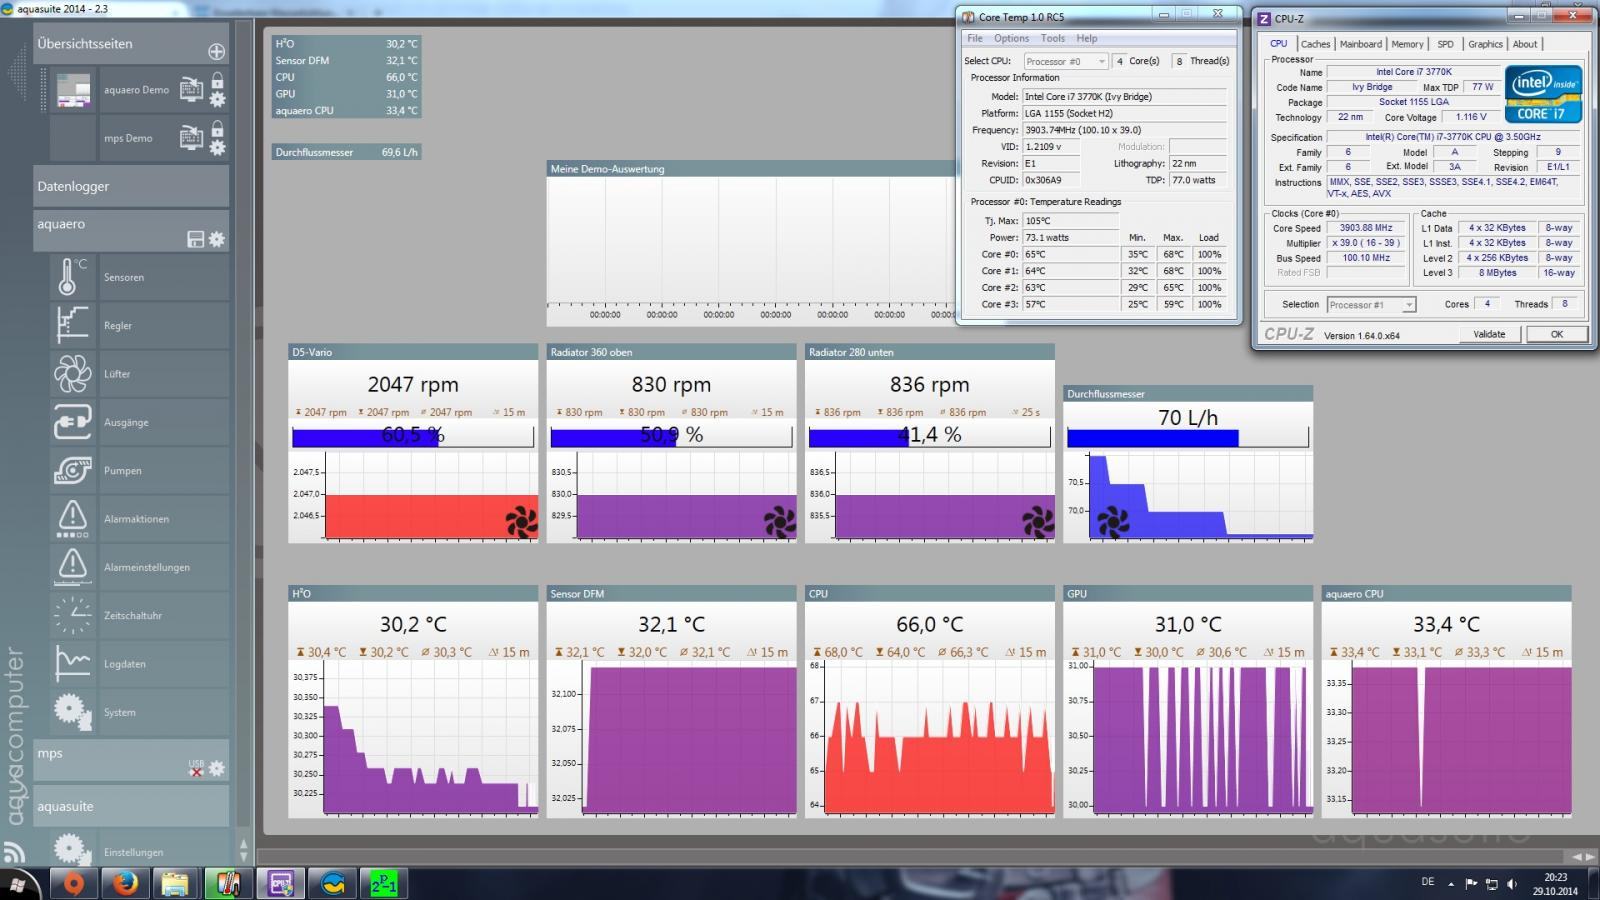The width and height of the screenshot is (1600, 900).
Task: Open the Help menu in Core Temp
Action: point(1087,38)
